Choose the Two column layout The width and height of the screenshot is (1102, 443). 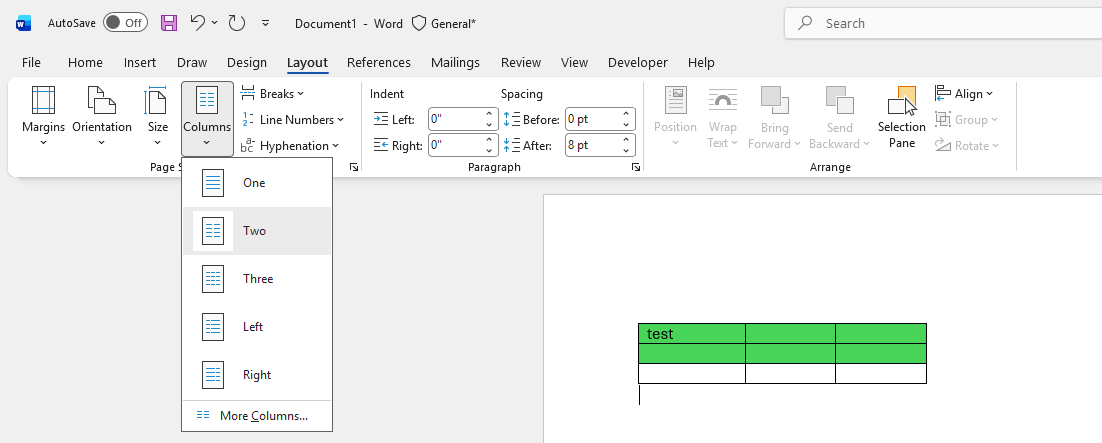pos(257,231)
